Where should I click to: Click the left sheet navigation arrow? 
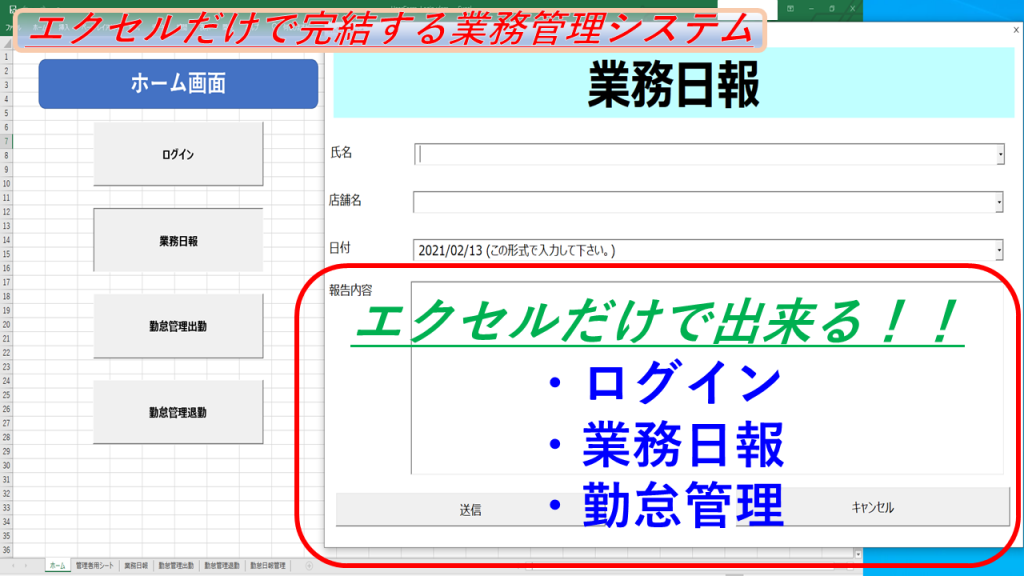tap(13, 566)
